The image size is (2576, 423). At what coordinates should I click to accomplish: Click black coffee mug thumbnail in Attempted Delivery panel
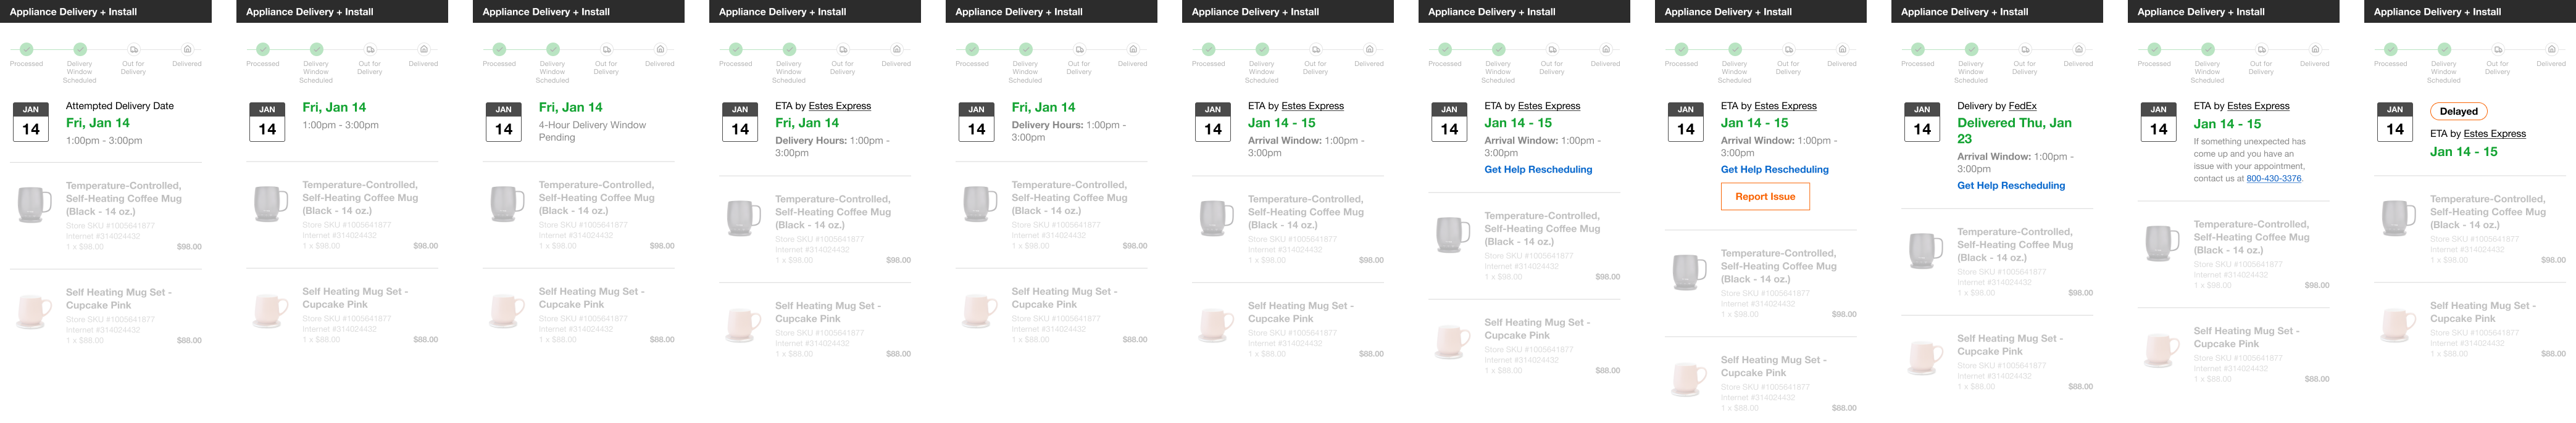(x=35, y=204)
